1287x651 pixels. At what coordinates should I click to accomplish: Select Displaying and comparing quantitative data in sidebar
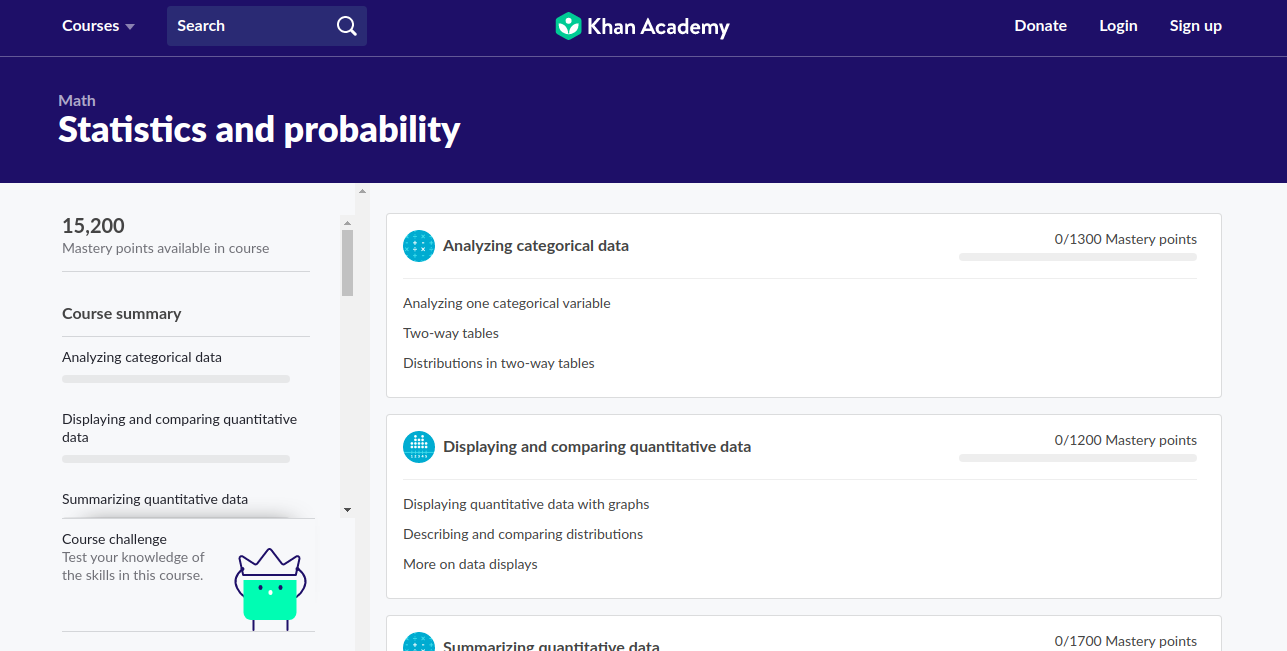click(180, 428)
